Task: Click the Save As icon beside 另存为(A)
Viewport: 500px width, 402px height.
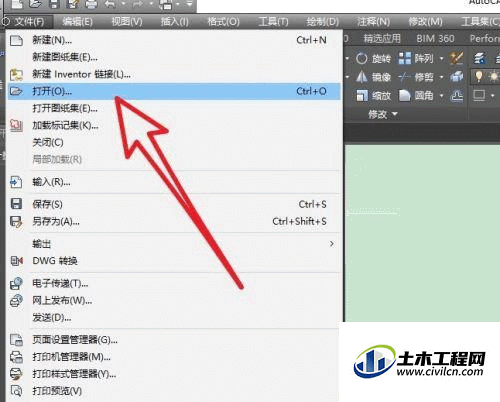Action: click(16, 221)
